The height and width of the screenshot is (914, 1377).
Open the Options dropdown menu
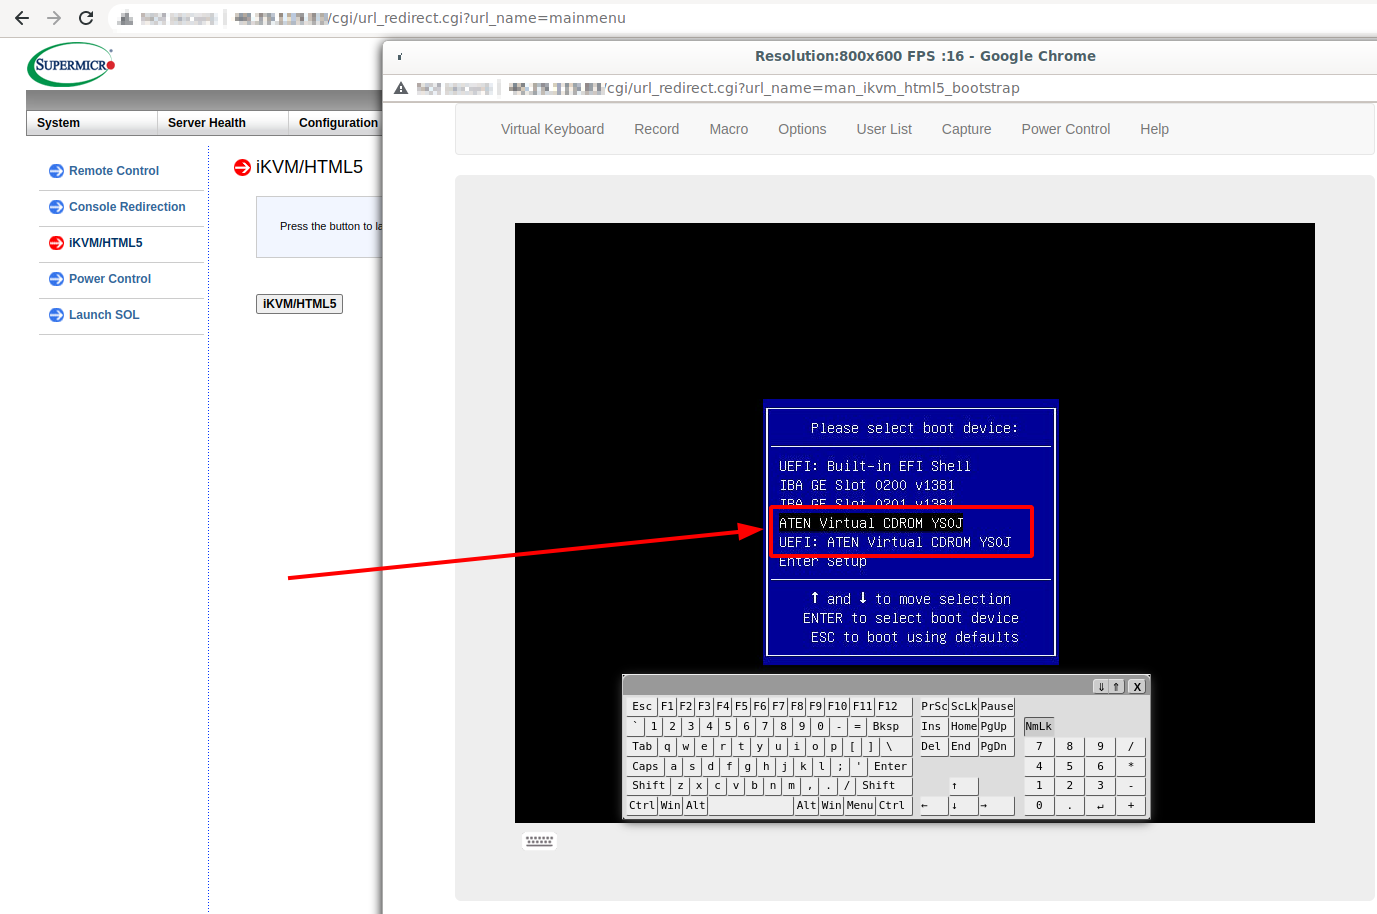pyautogui.click(x=802, y=129)
